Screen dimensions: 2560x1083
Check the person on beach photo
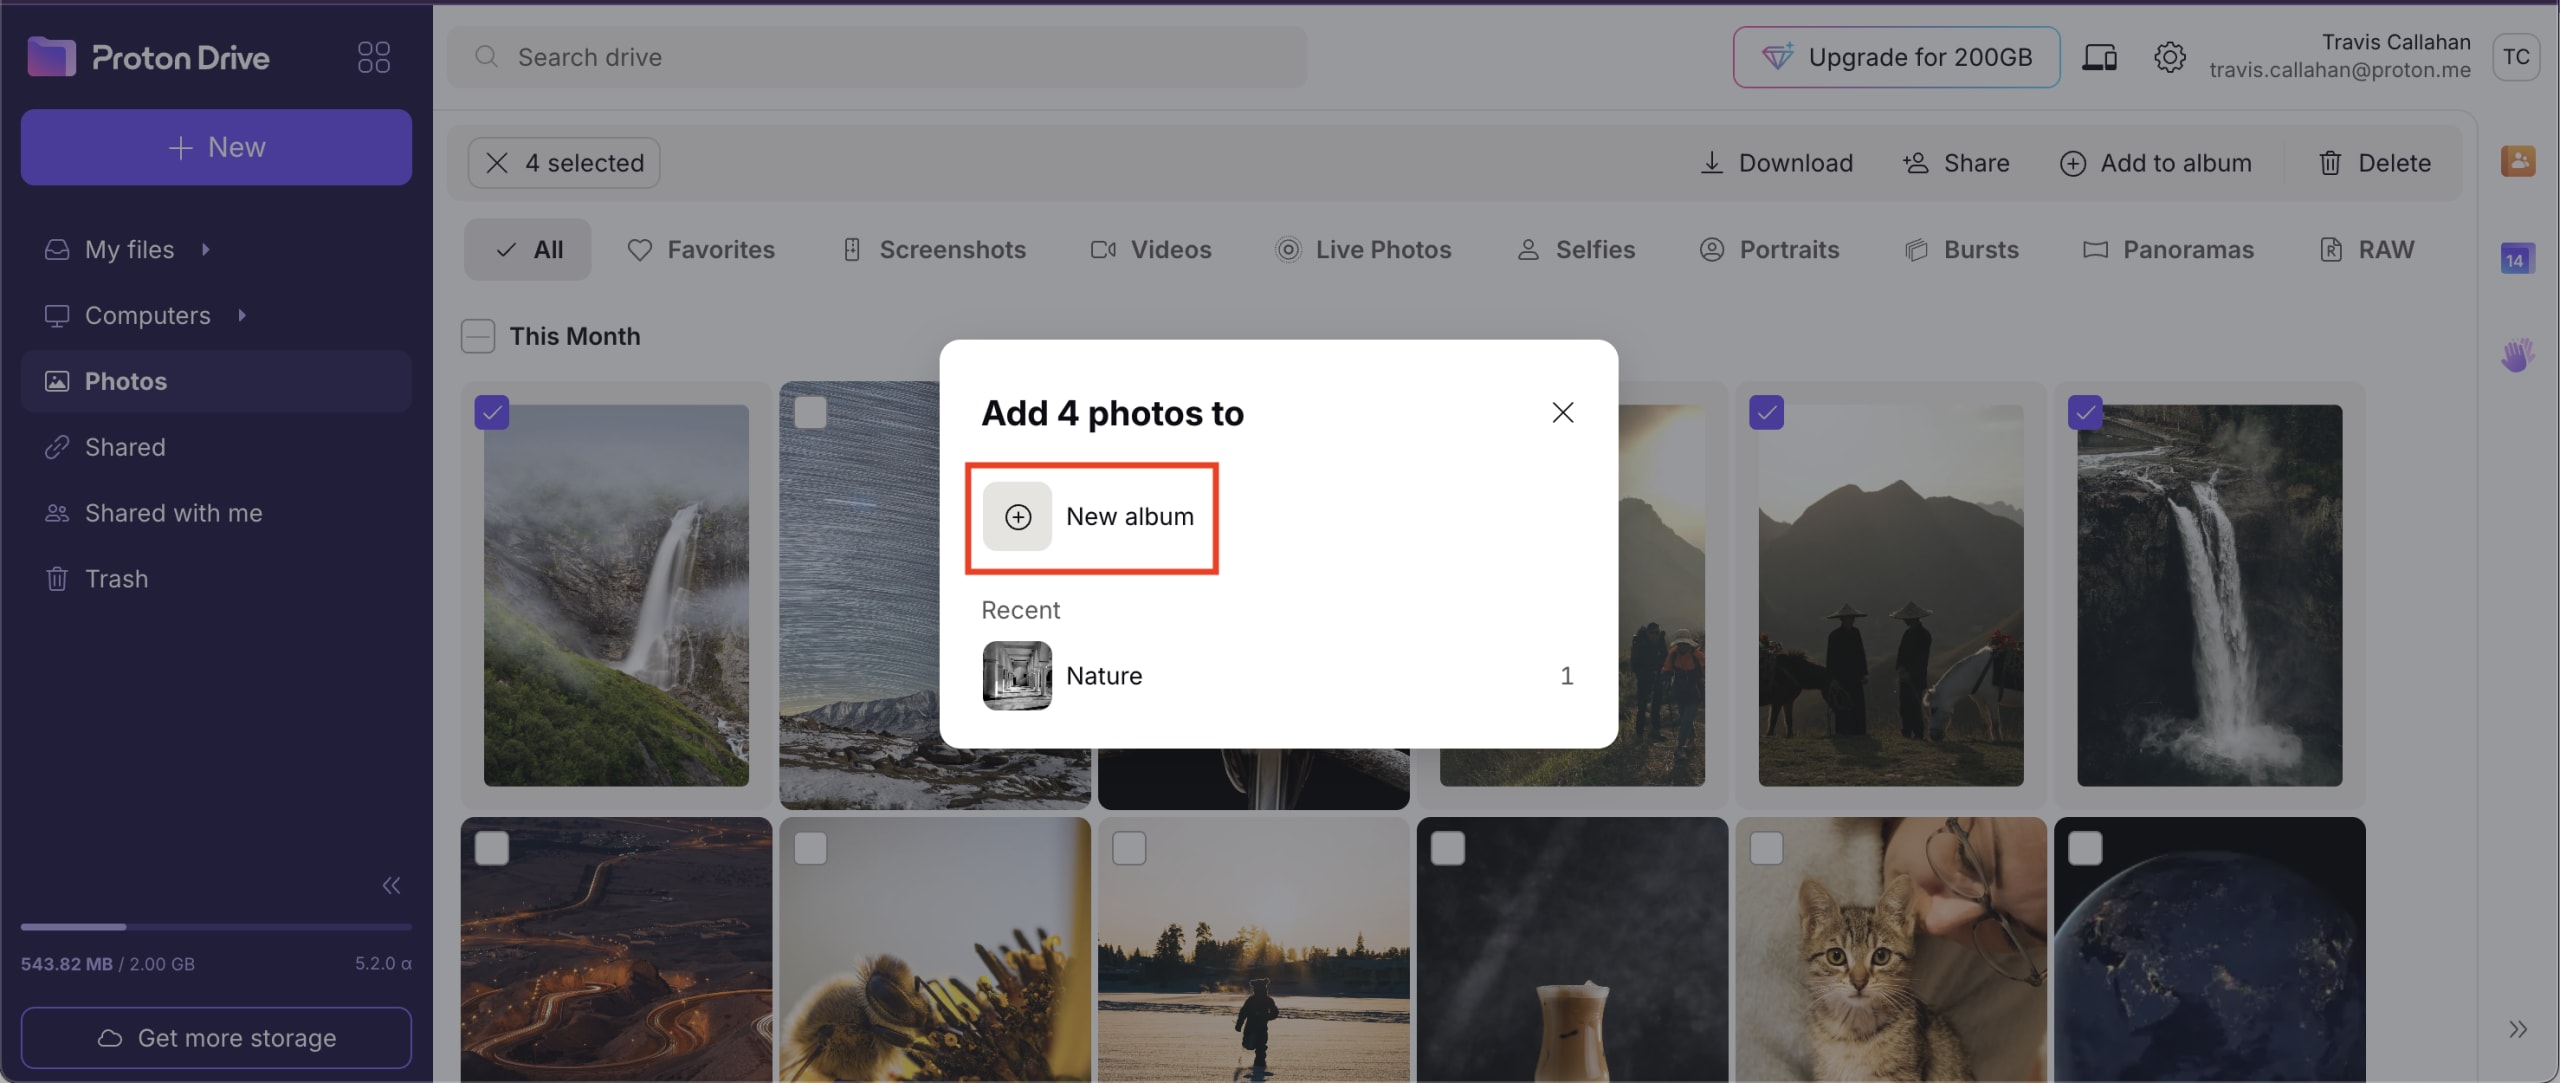(1129, 848)
